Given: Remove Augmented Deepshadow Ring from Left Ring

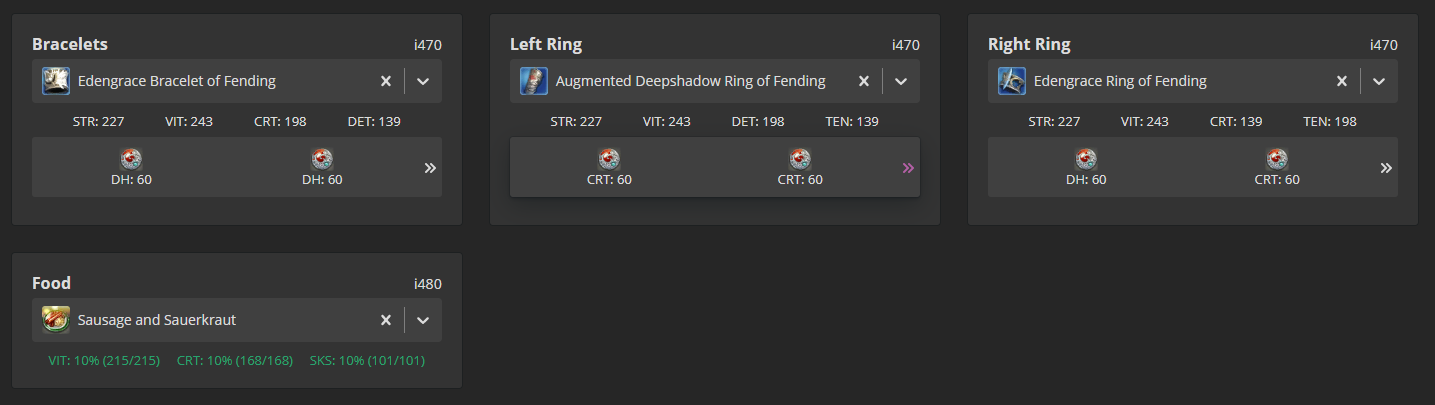Looking at the screenshot, I should 864,81.
